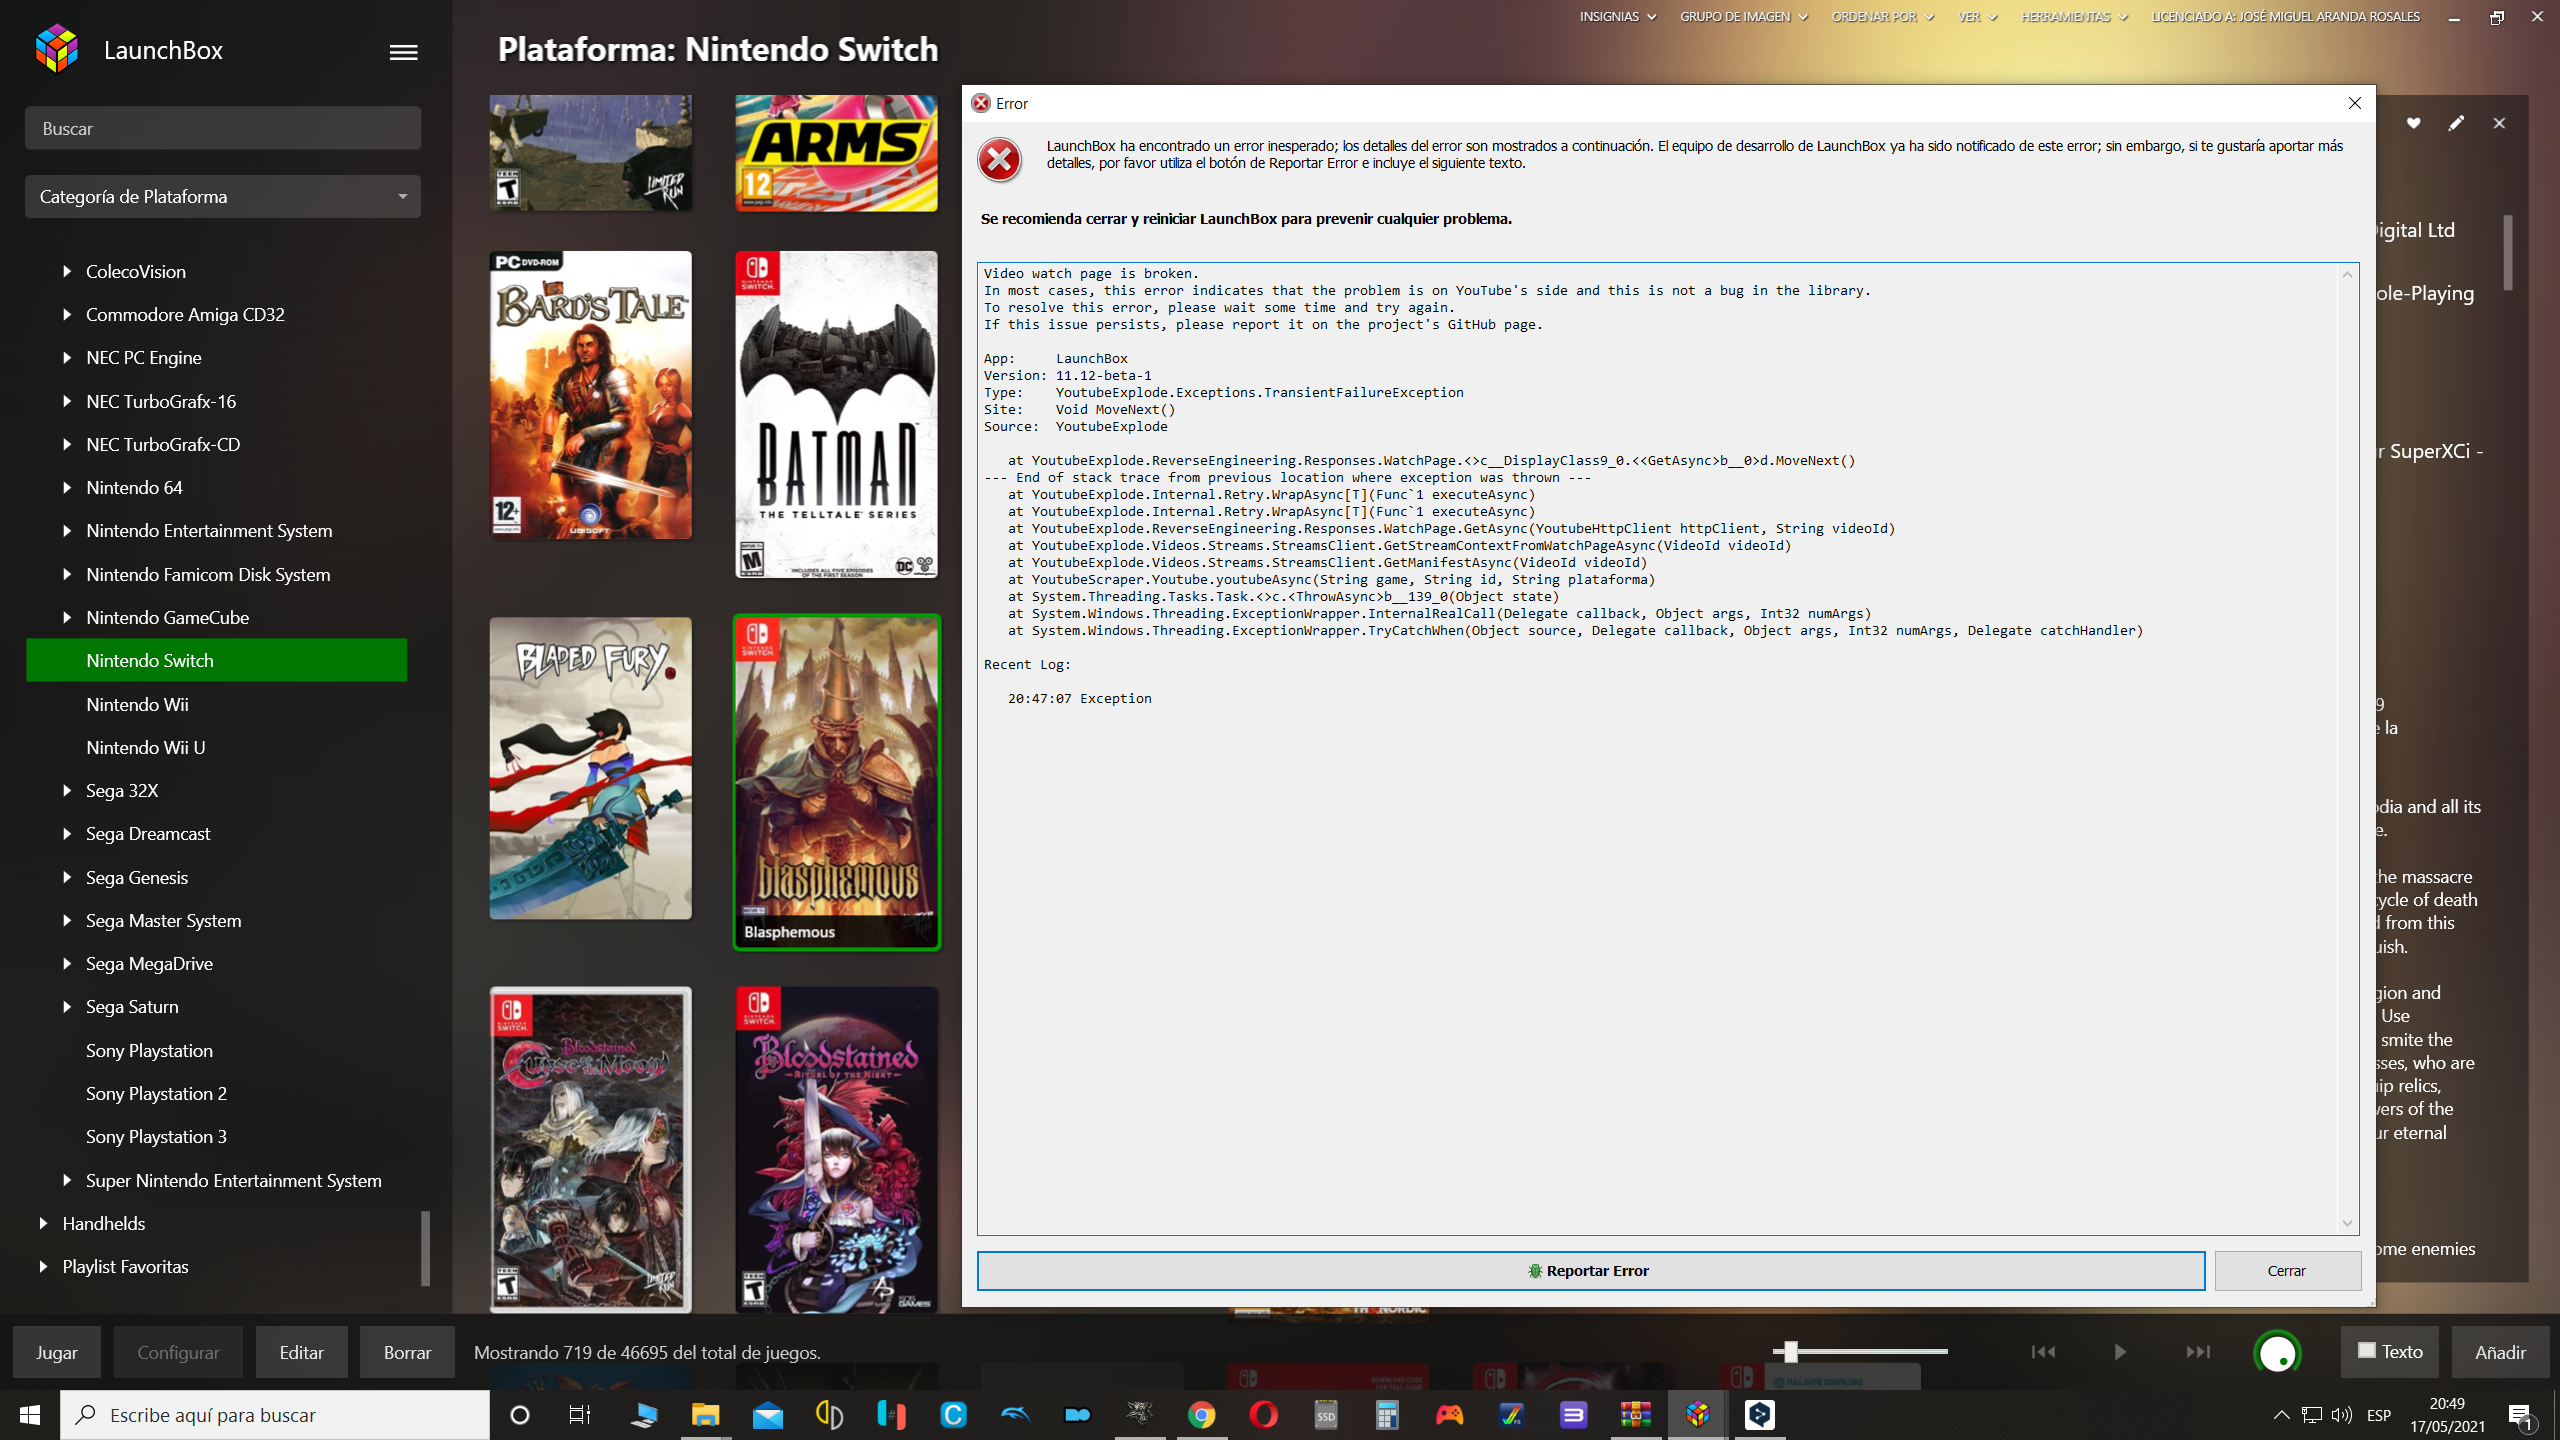The height and width of the screenshot is (1440, 2560).
Task: Open File Explorer from taskbar
Action: click(x=705, y=1415)
